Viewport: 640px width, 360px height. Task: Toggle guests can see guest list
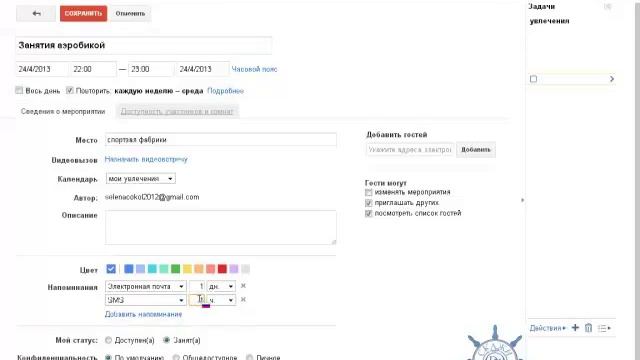[369, 213]
